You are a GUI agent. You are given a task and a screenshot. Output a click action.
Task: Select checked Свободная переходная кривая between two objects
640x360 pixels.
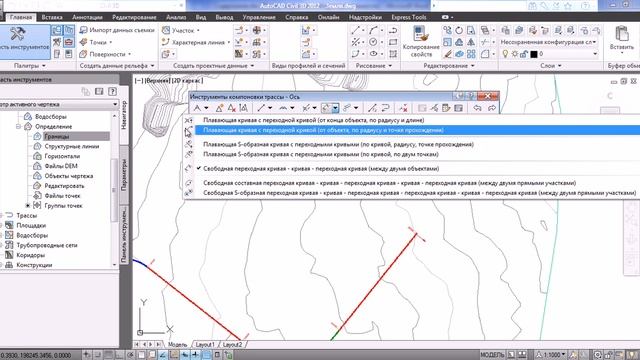321,169
